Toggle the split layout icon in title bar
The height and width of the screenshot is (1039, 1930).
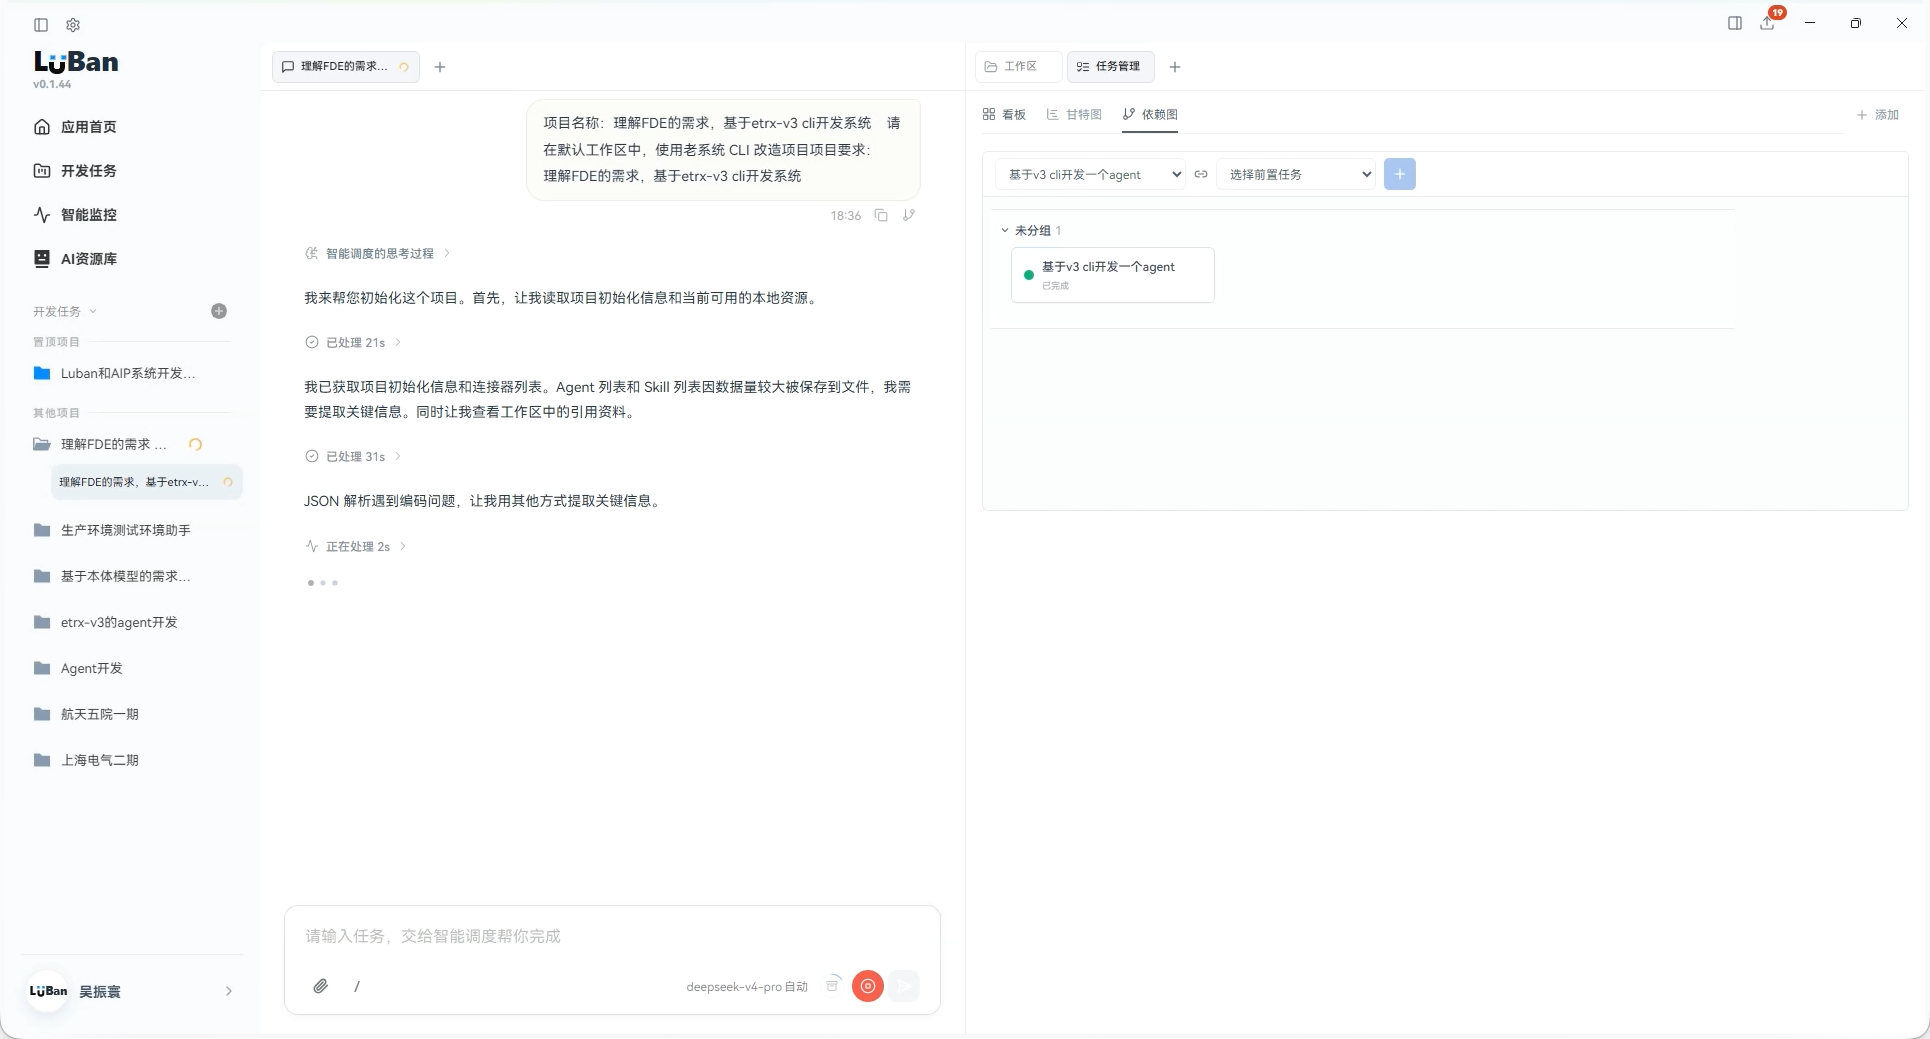(1735, 23)
